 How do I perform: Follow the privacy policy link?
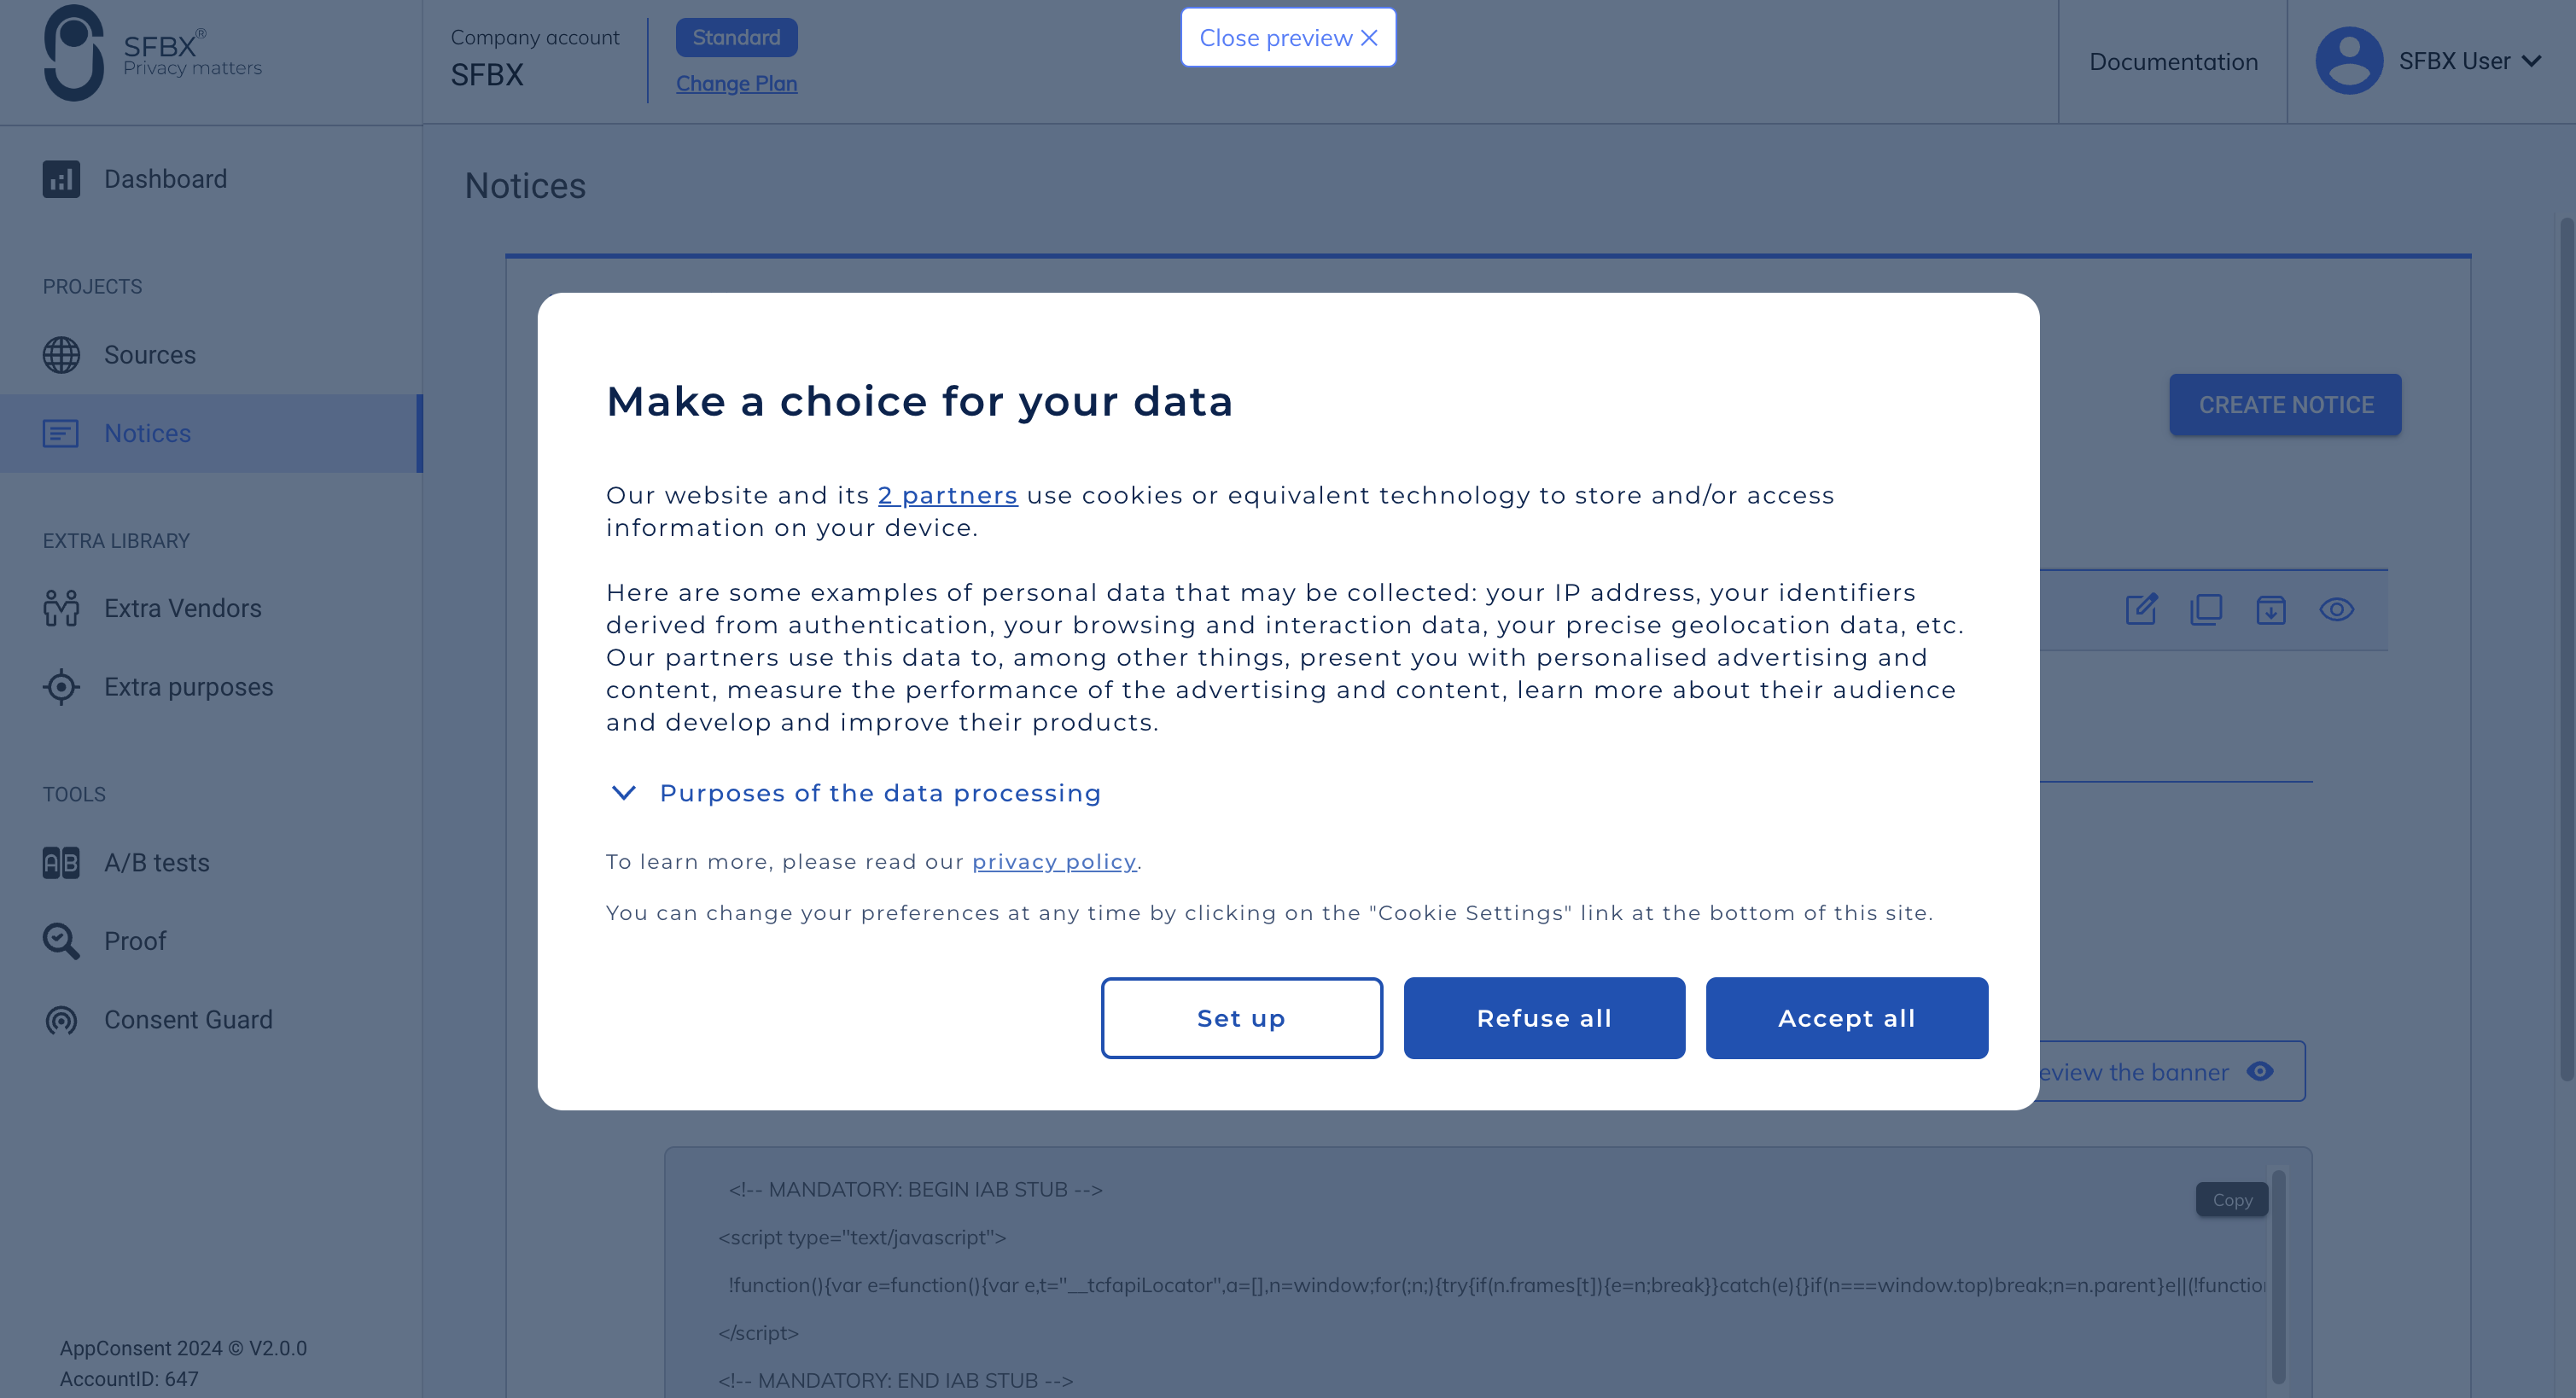[x=1054, y=862]
